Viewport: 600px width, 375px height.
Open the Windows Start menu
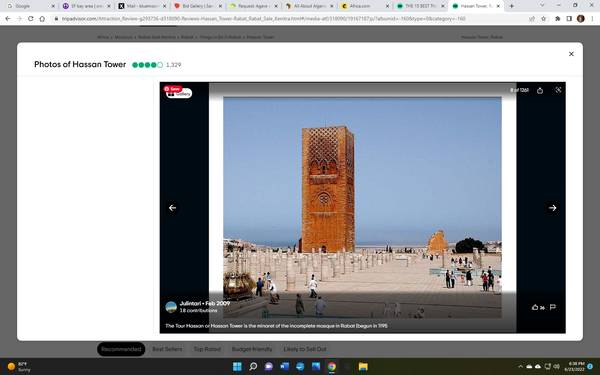click(x=237, y=366)
